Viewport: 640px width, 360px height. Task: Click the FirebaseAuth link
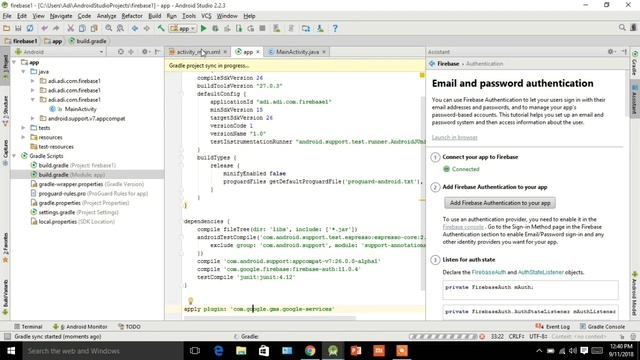[489, 272]
